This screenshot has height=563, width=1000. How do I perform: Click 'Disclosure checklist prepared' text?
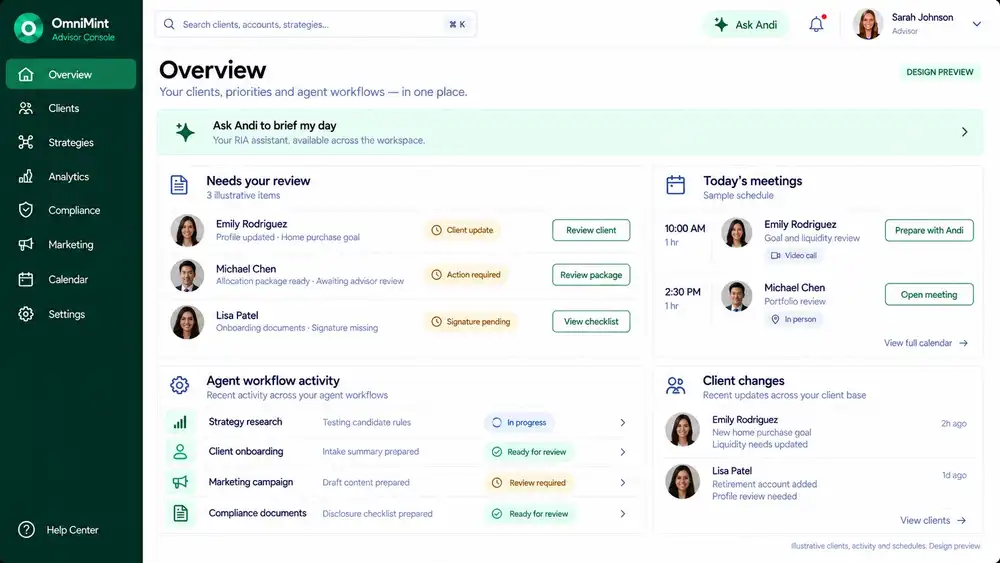coord(378,514)
